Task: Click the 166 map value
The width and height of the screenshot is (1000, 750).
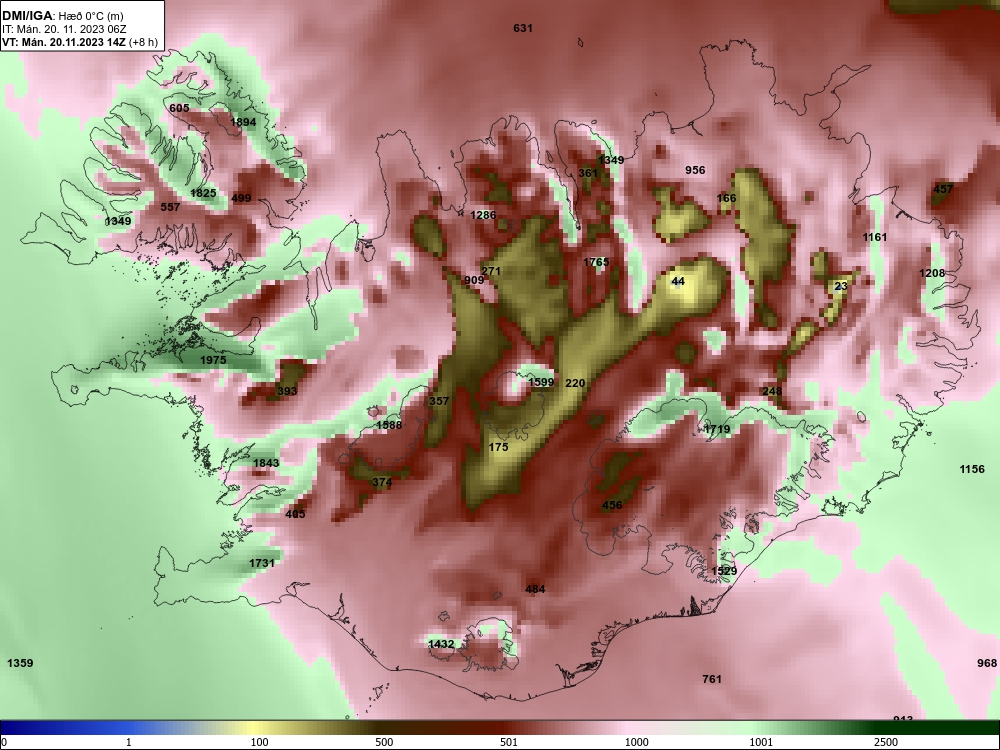Action: (x=726, y=198)
